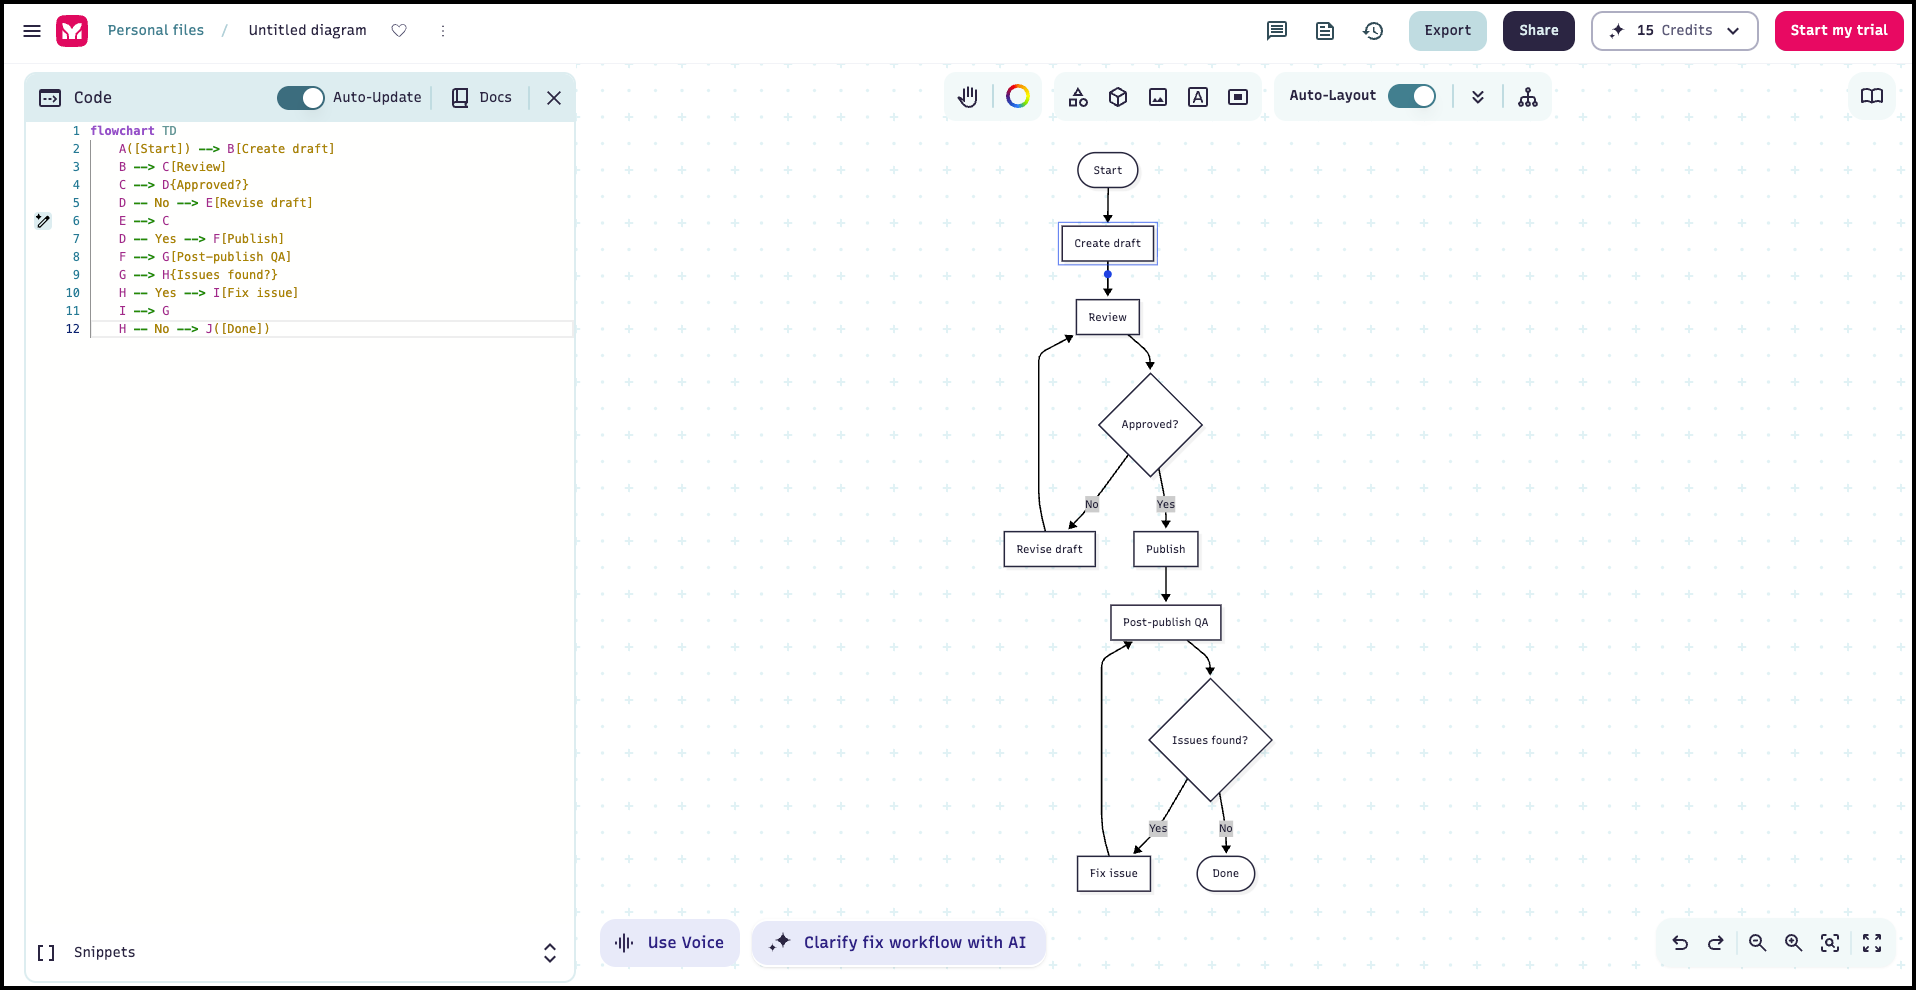Click code line 'I --> G'
This screenshot has width=1916, height=990.
click(144, 311)
